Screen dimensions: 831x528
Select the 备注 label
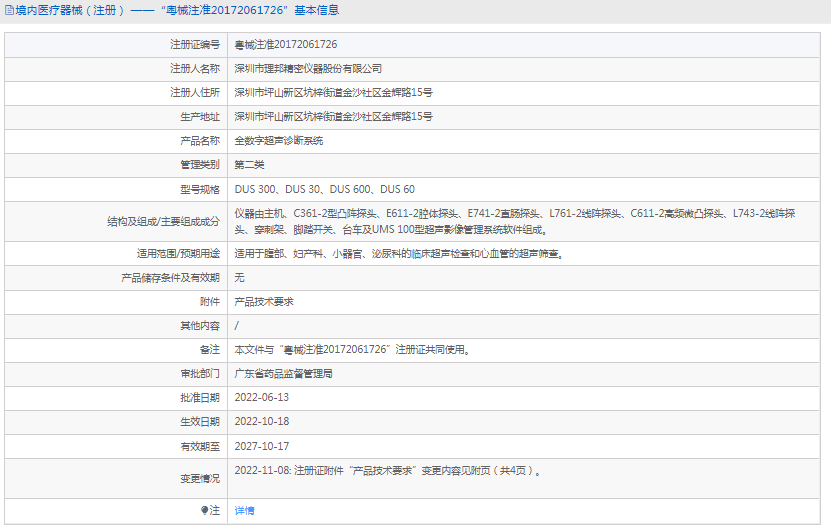210,349
